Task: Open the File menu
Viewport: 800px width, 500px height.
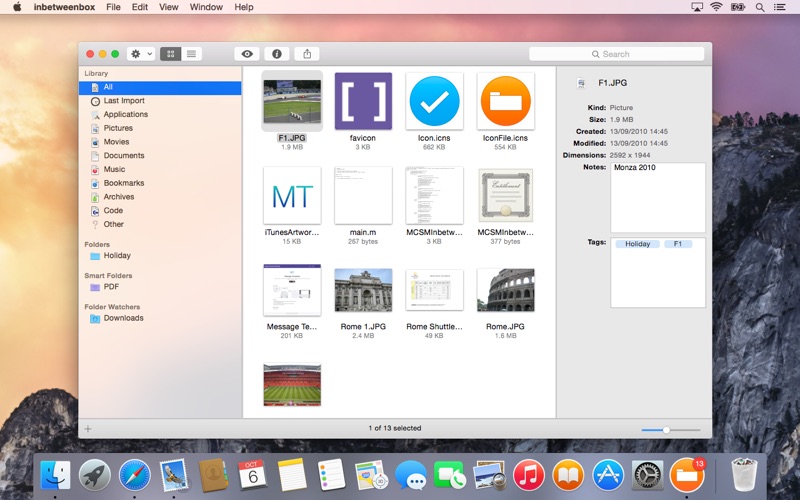Action: tap(113, 7)
